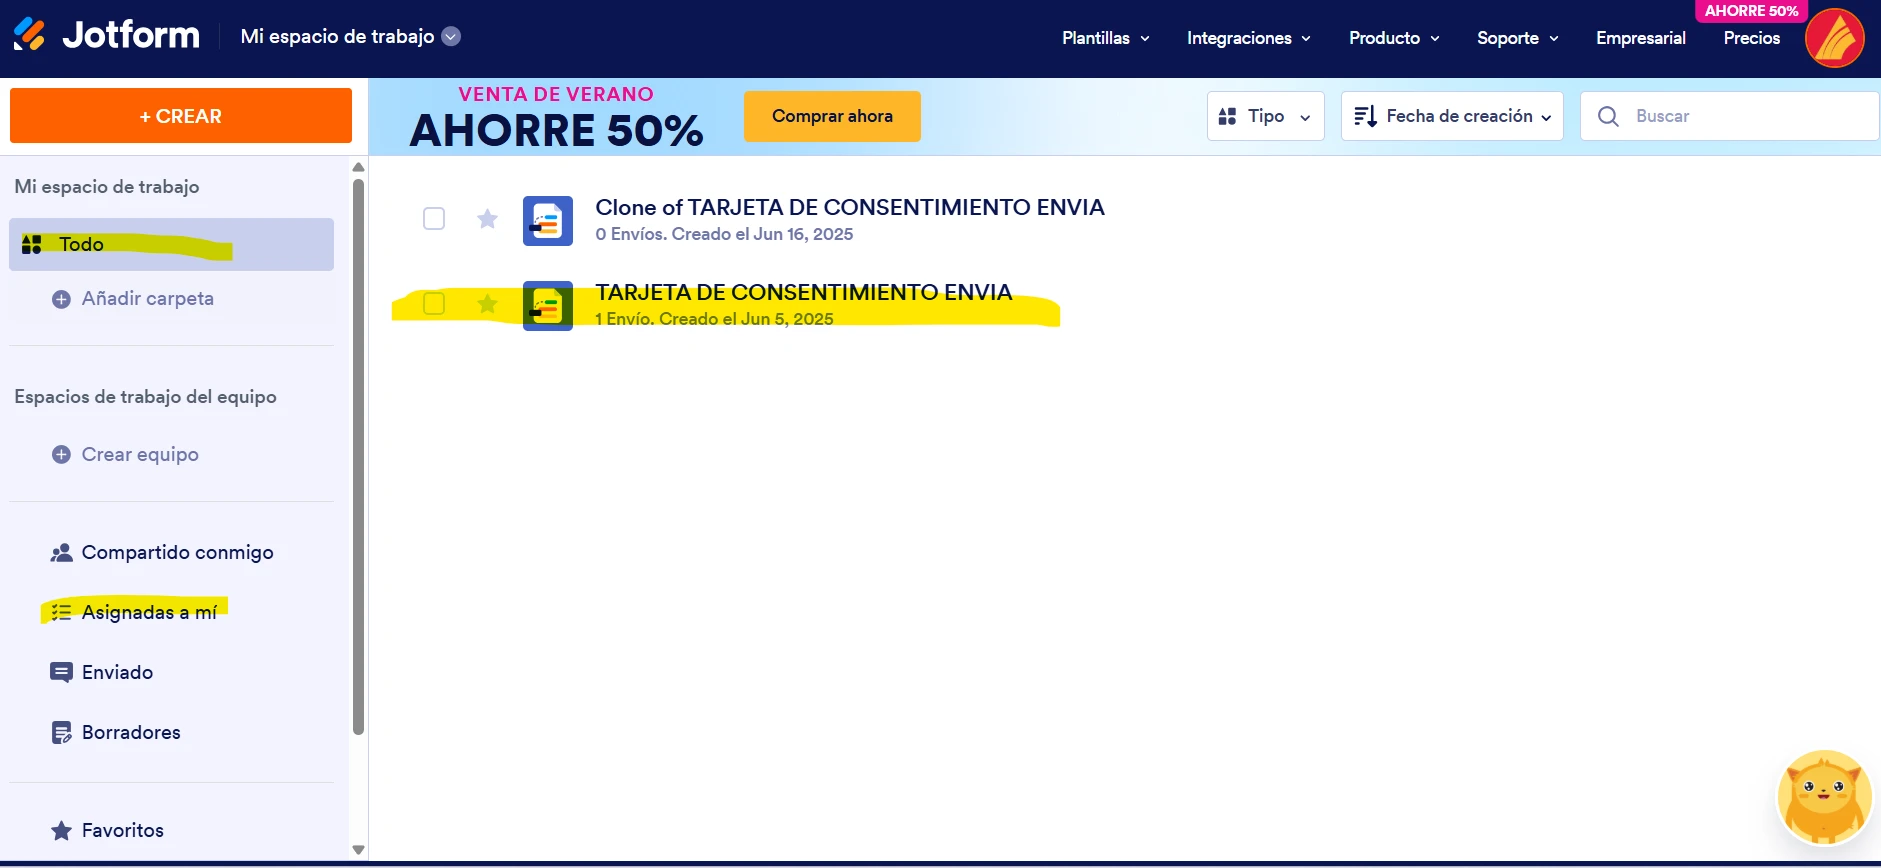Click the plus icon beside Añadir carpeta

pyautogui.click(x=61, y=299)
